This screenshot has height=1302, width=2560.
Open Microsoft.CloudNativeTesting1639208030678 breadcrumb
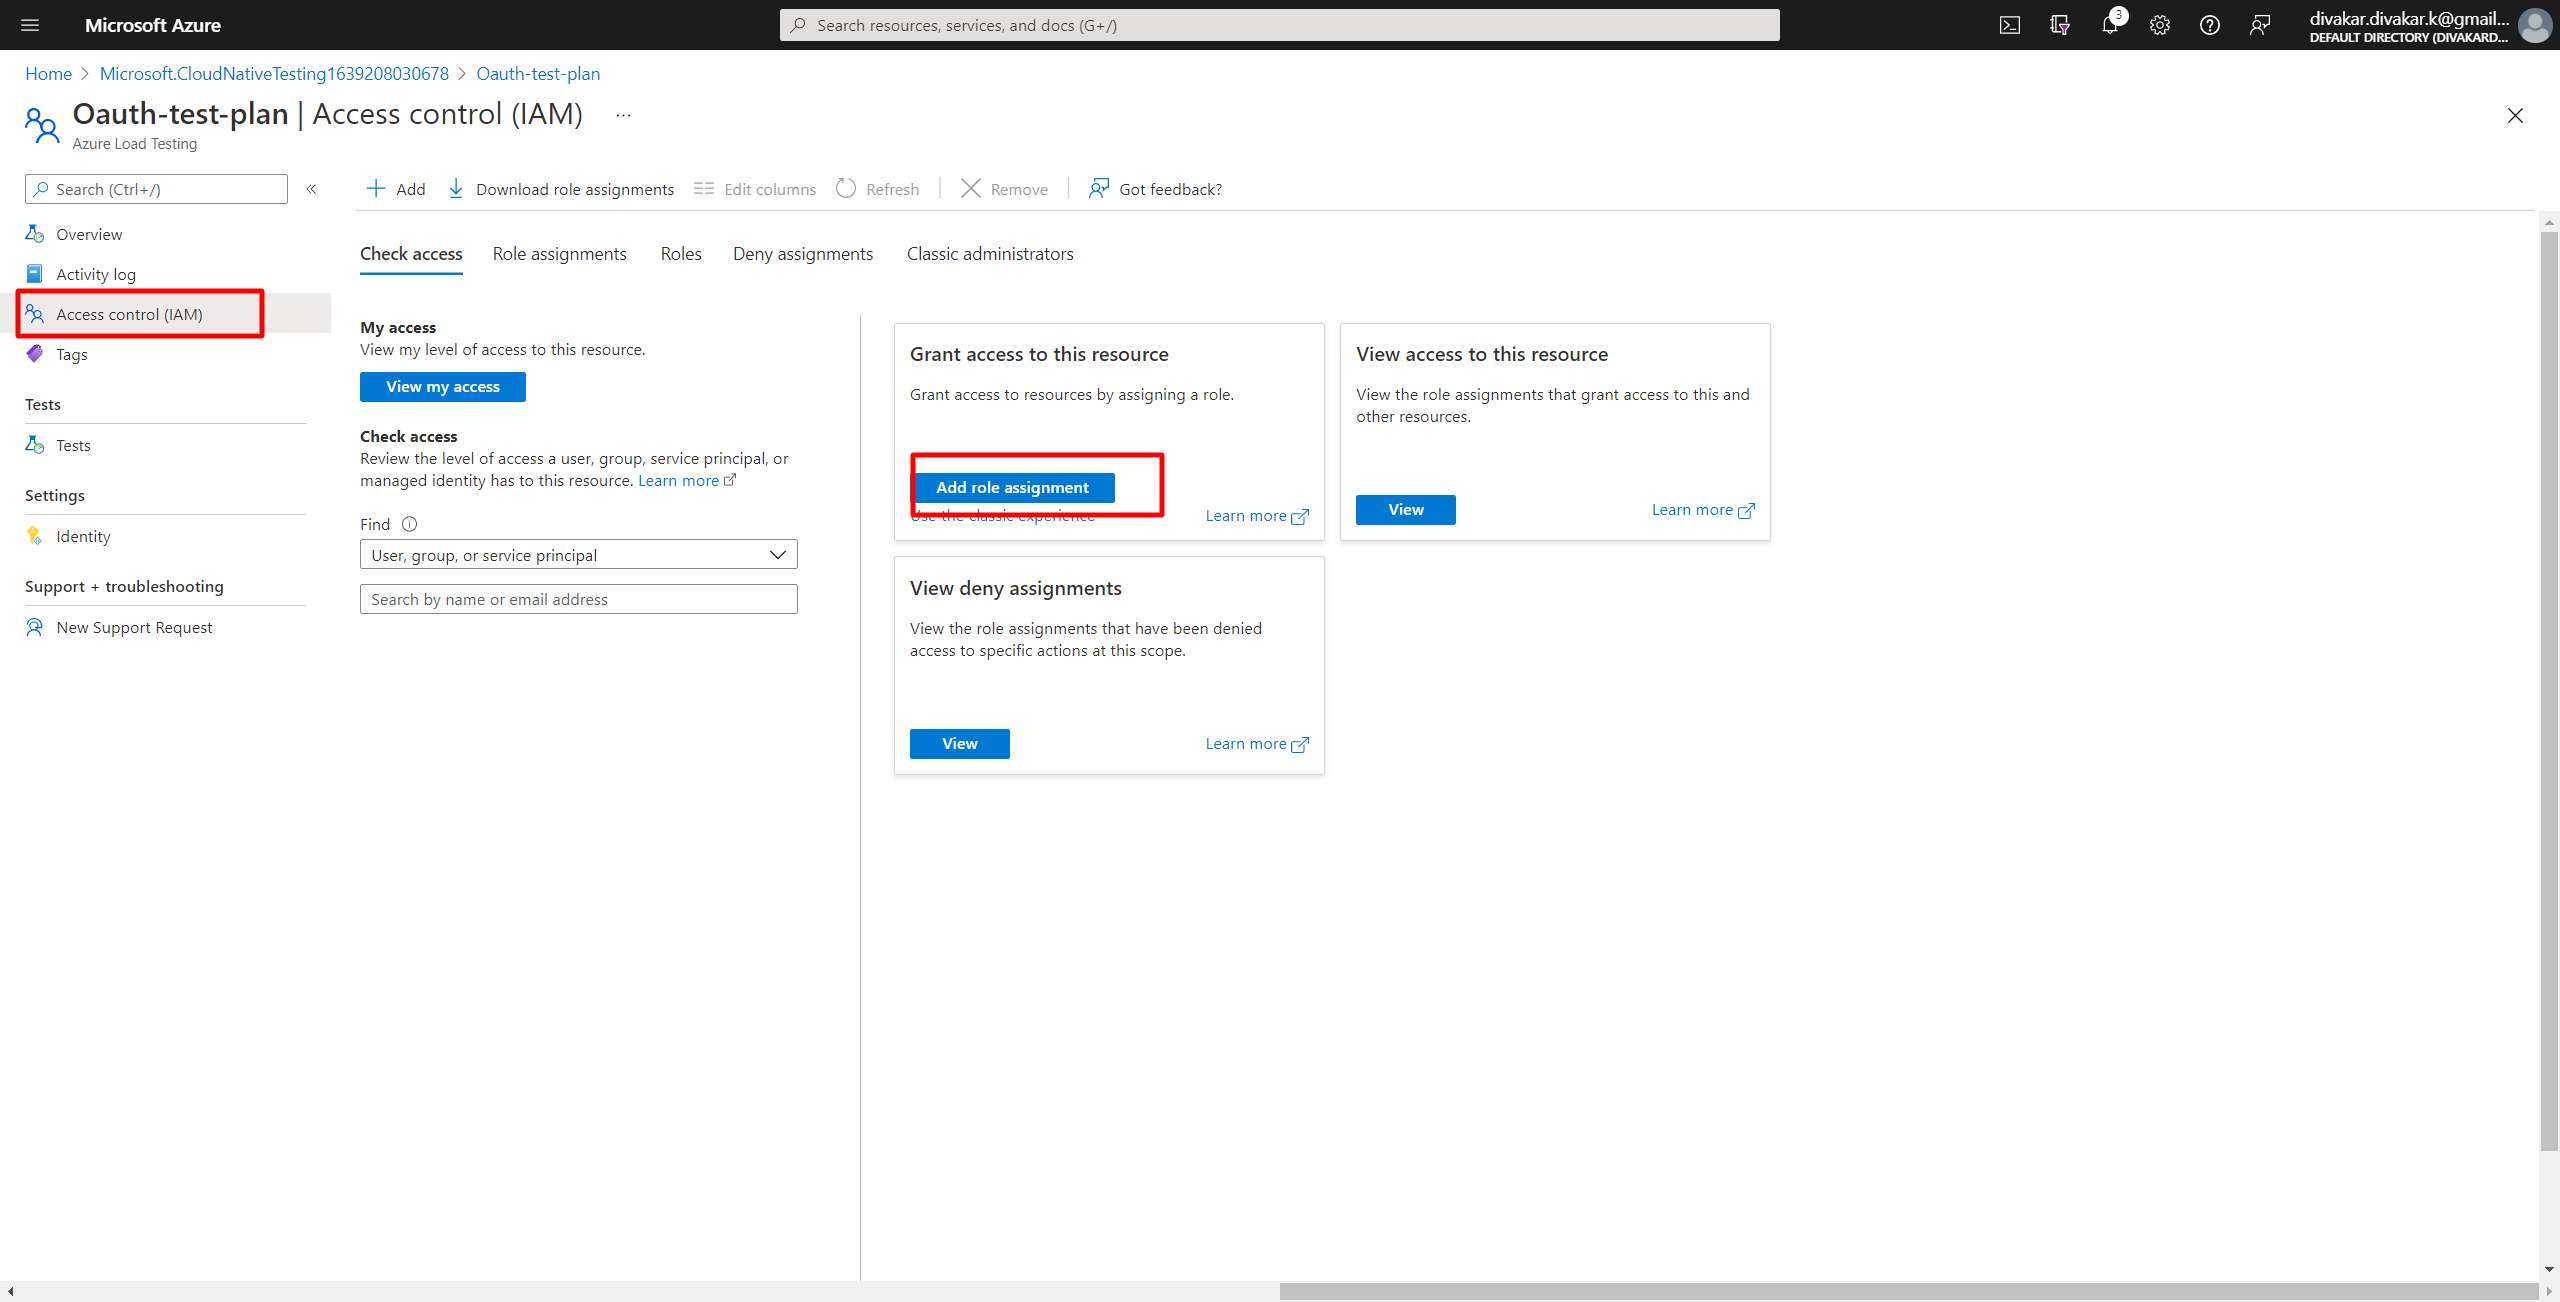274,74
